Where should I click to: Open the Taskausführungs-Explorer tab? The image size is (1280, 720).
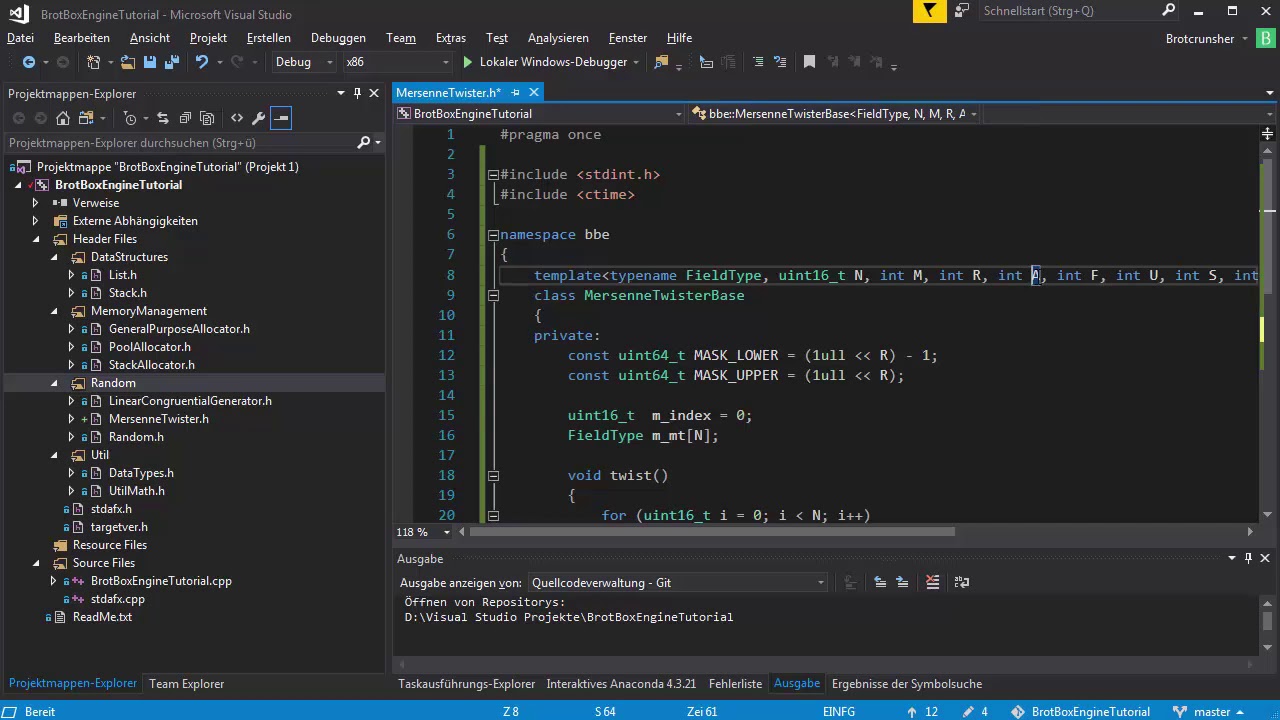click(x=466, y=684)
